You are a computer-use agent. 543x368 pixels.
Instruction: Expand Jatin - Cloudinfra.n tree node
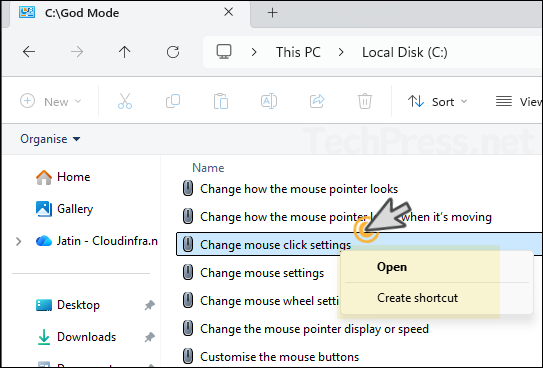[x=19, y=241]
